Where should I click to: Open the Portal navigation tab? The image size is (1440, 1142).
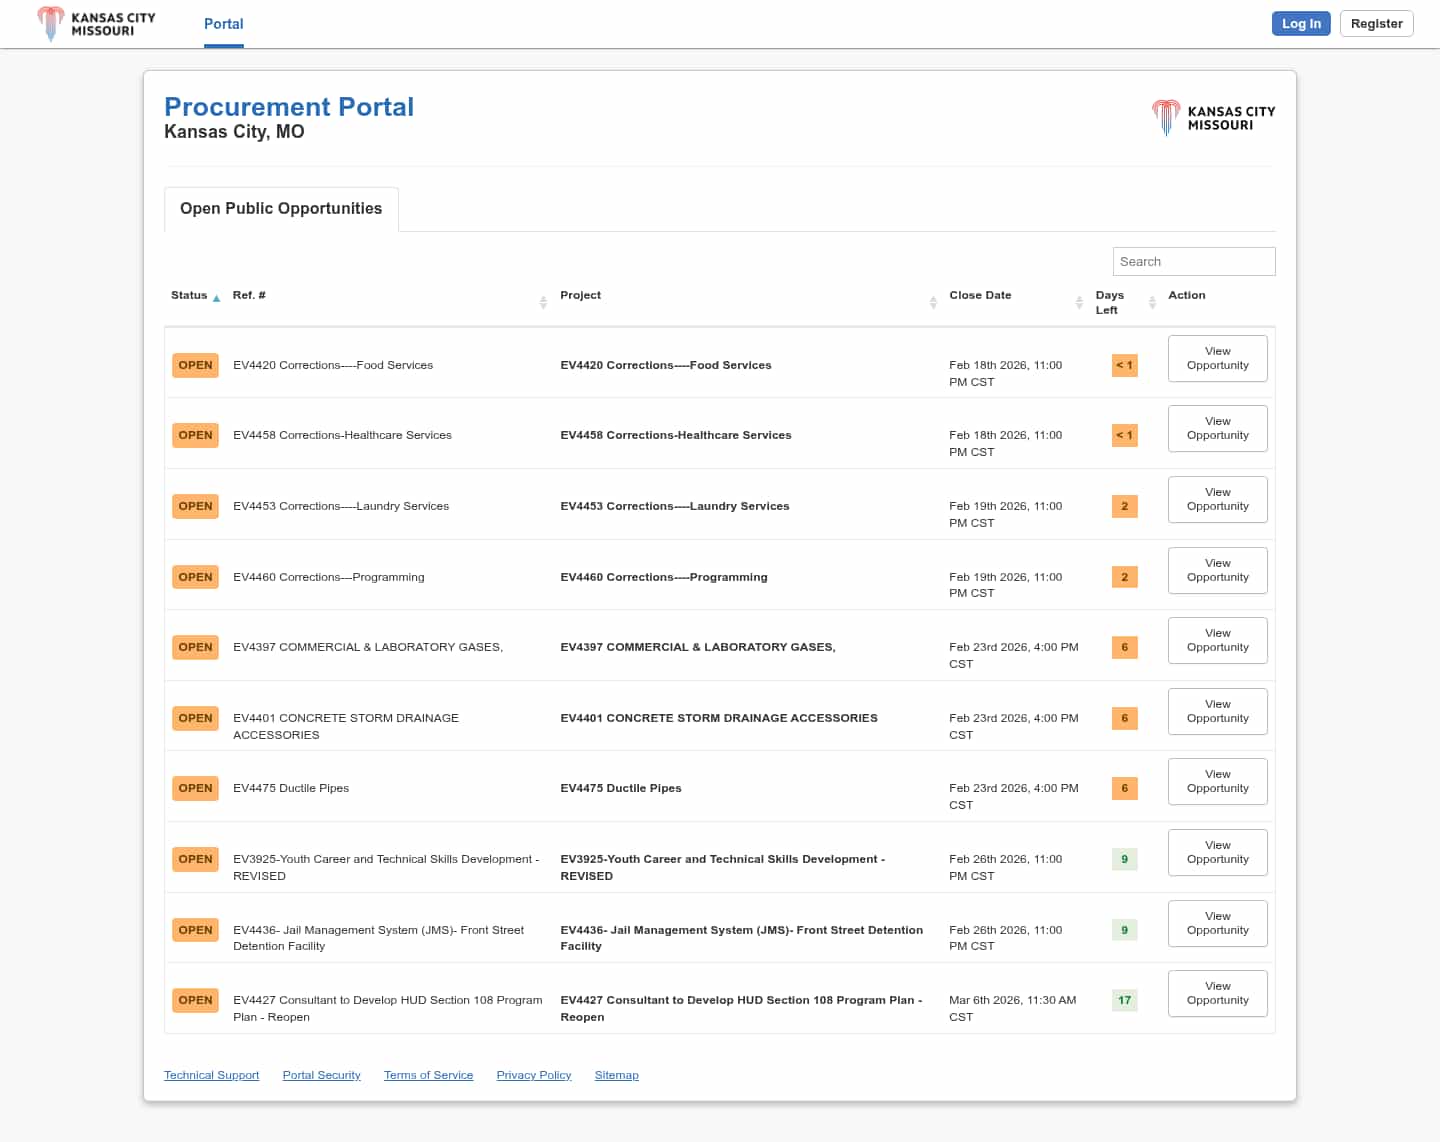[x=223, y=24]
